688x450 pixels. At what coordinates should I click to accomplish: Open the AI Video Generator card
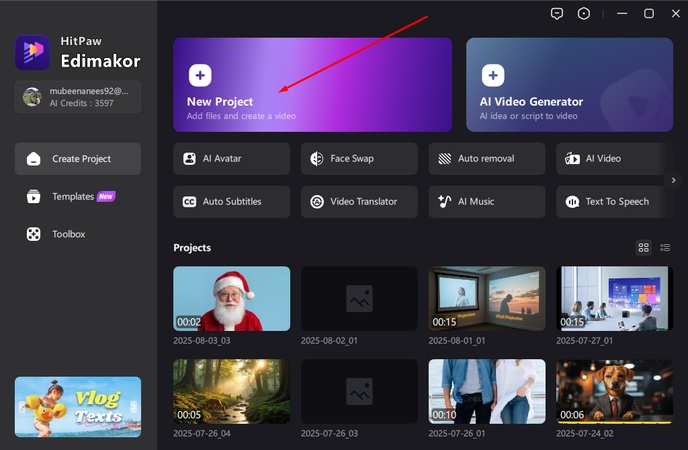pyautogui.click(x=570, y=85)
